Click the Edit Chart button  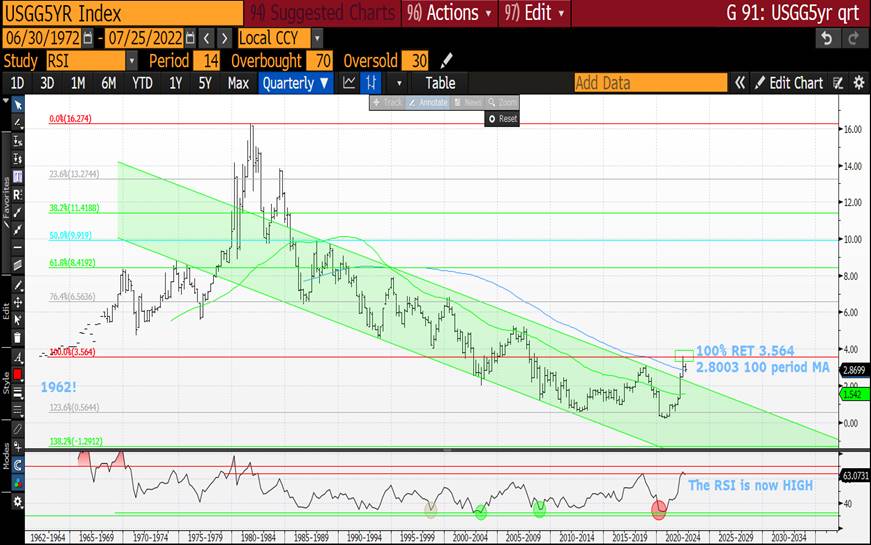click(x=789, y=83)
